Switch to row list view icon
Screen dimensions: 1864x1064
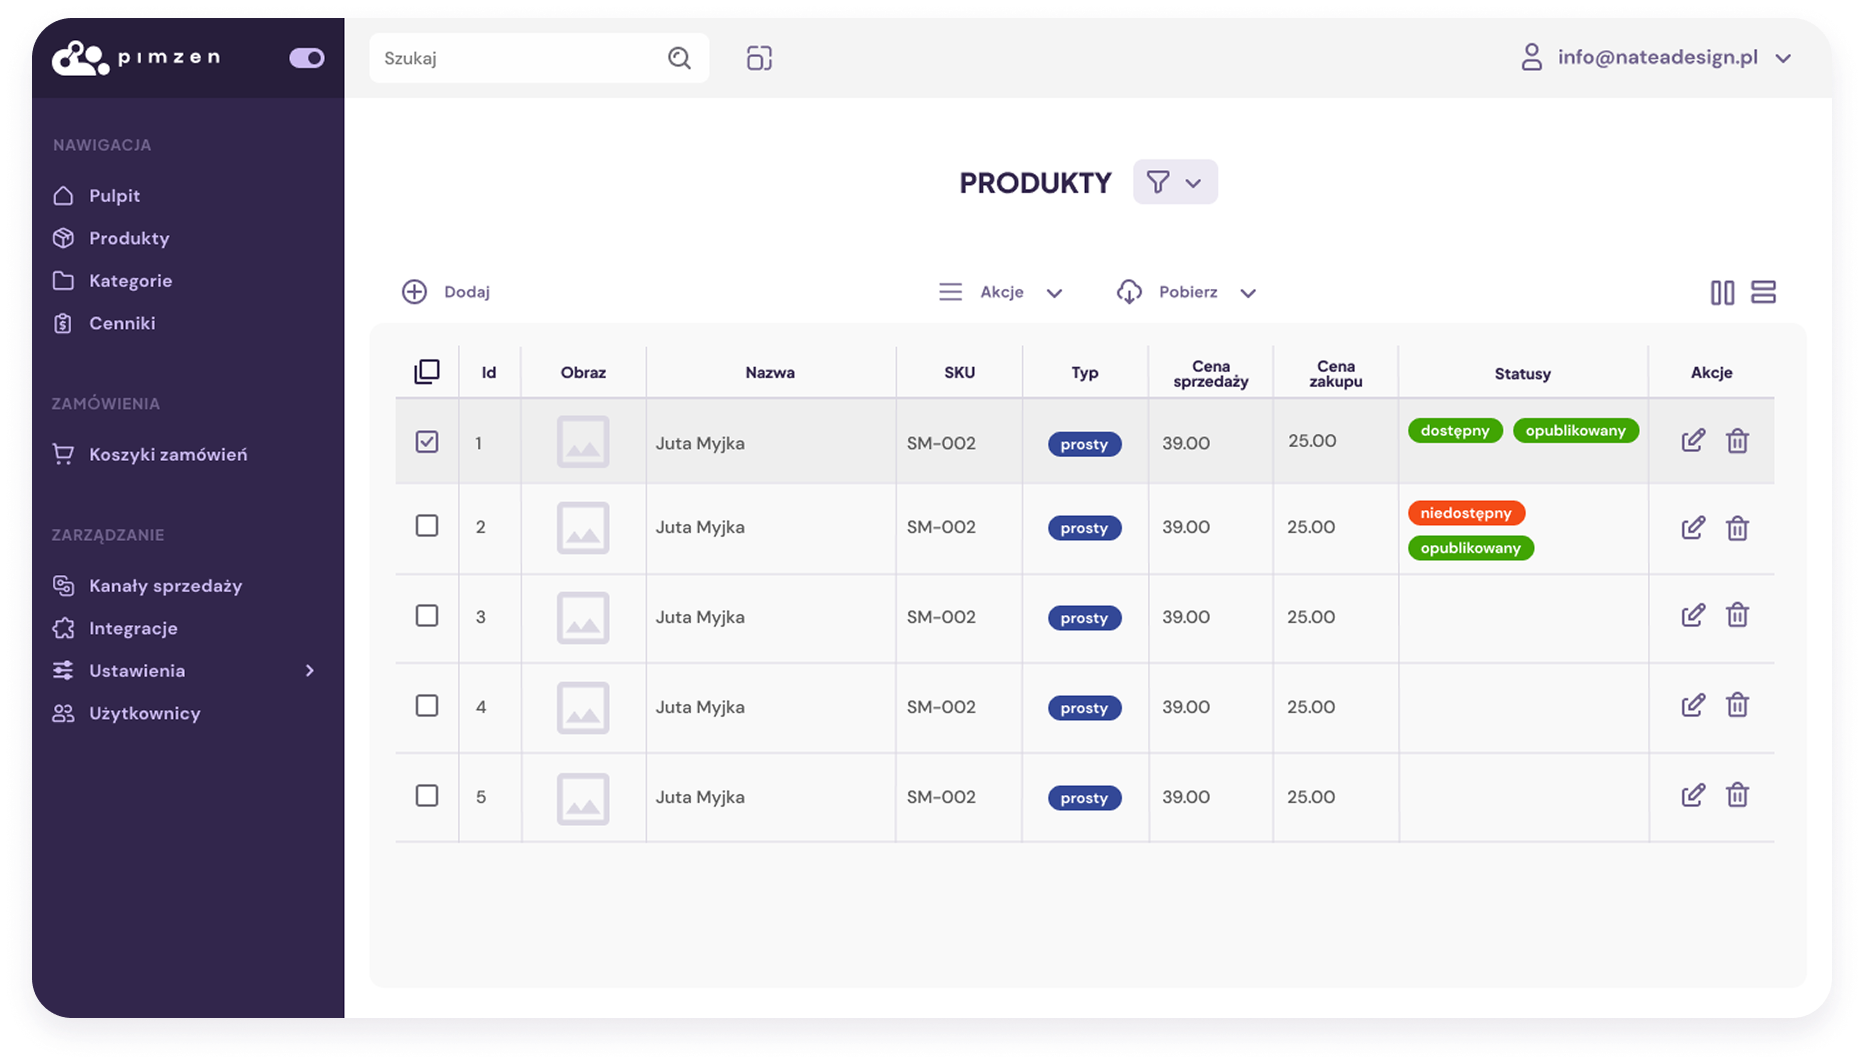pyautogui.click(x=1763, y=292)
